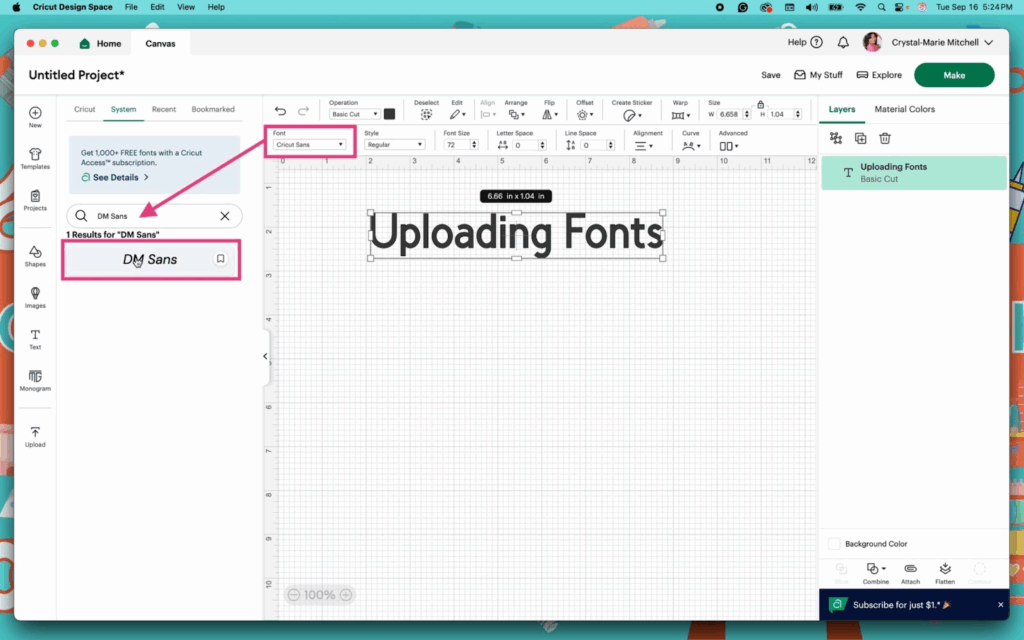
Task: Expand the Warp dropdown
Action: (x=680, y=115)
